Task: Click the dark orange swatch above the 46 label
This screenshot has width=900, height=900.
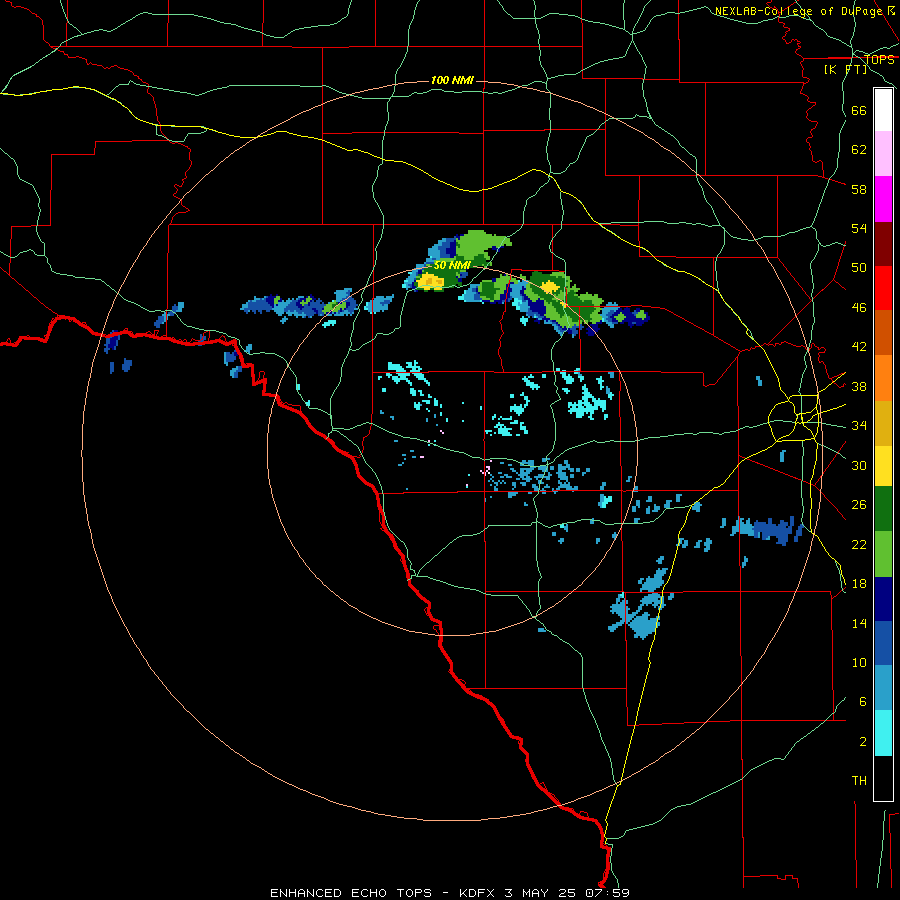Action: point(883,333)
